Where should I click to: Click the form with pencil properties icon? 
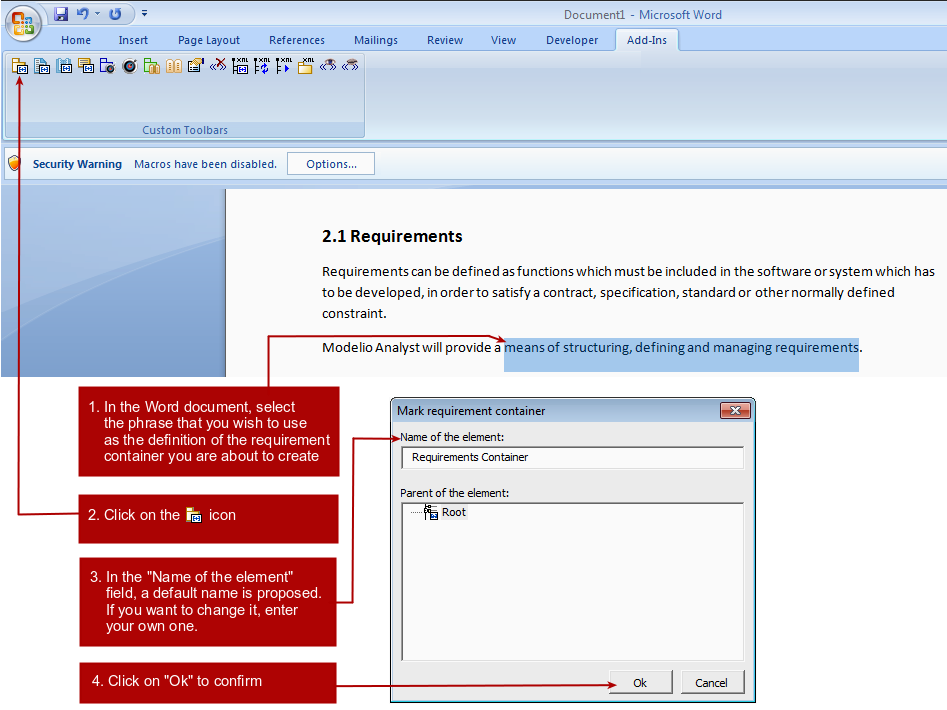tap(196, 66)
